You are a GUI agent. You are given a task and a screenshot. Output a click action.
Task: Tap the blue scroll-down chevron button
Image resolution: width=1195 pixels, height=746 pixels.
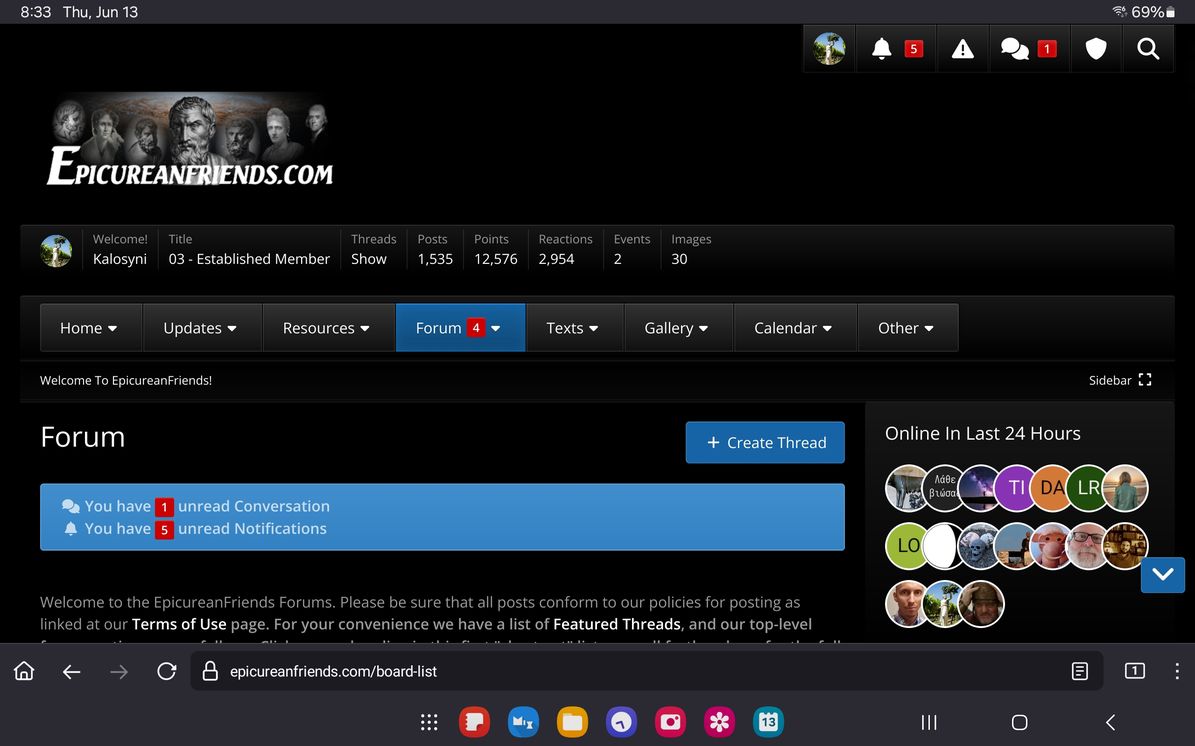[1162, 575]
